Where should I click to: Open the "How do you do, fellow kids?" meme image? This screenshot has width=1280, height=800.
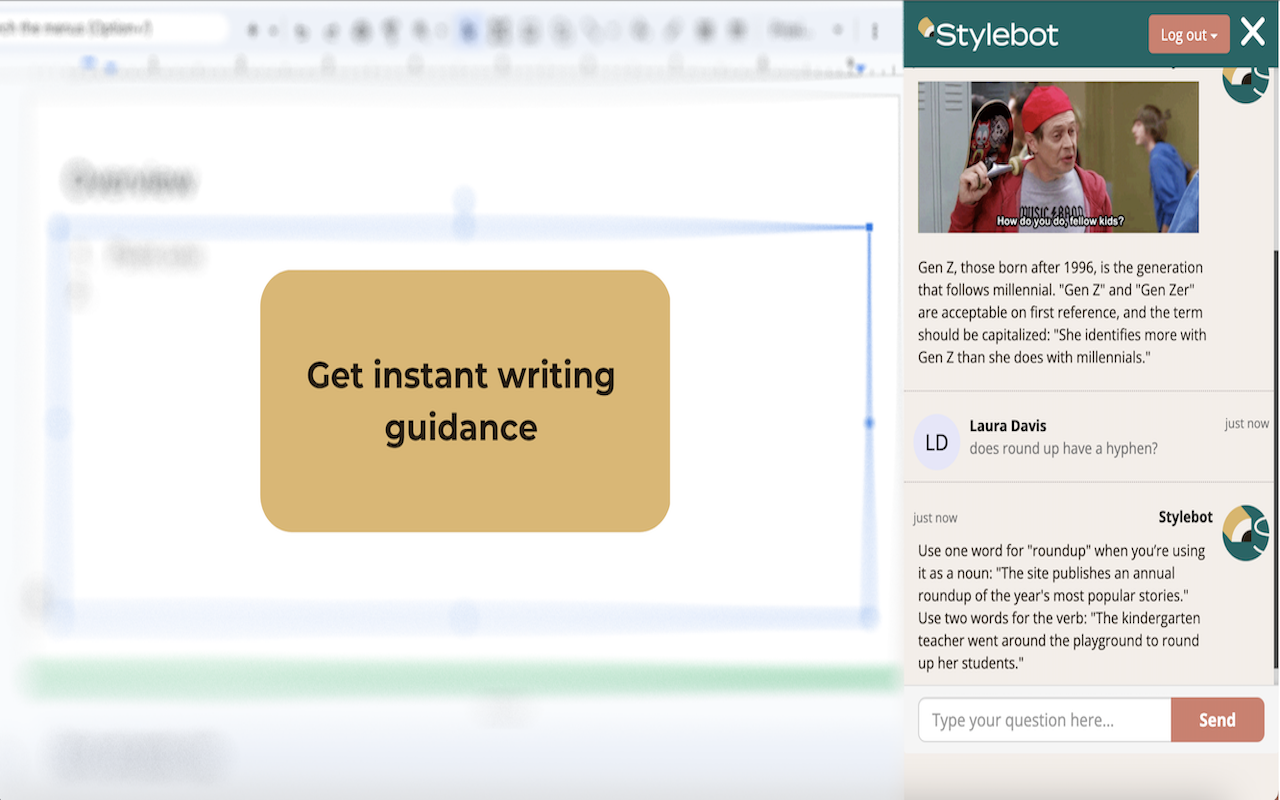(1058, 157)
